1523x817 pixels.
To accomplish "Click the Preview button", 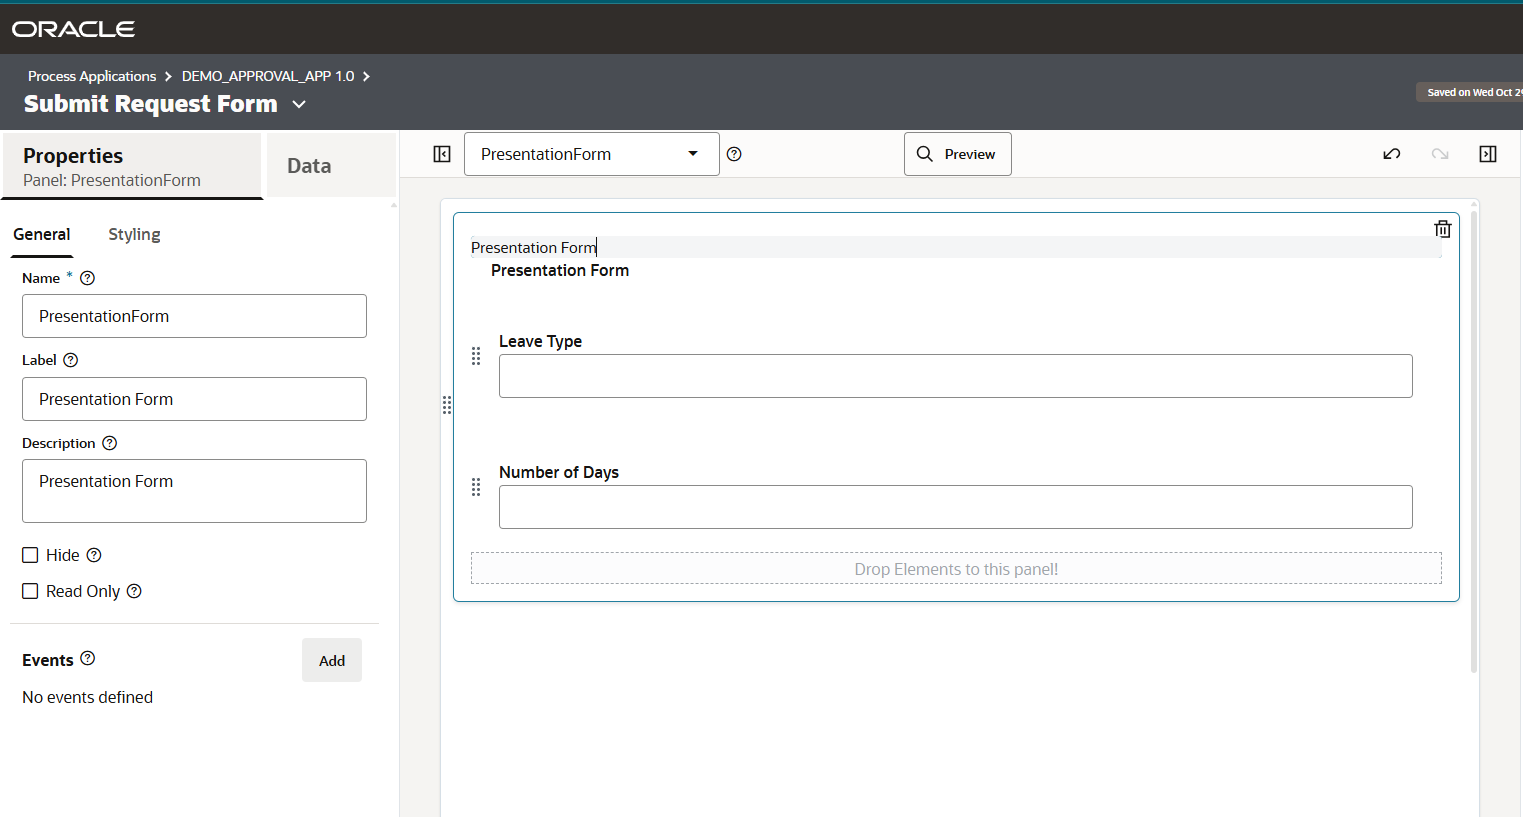I will 957,154.
